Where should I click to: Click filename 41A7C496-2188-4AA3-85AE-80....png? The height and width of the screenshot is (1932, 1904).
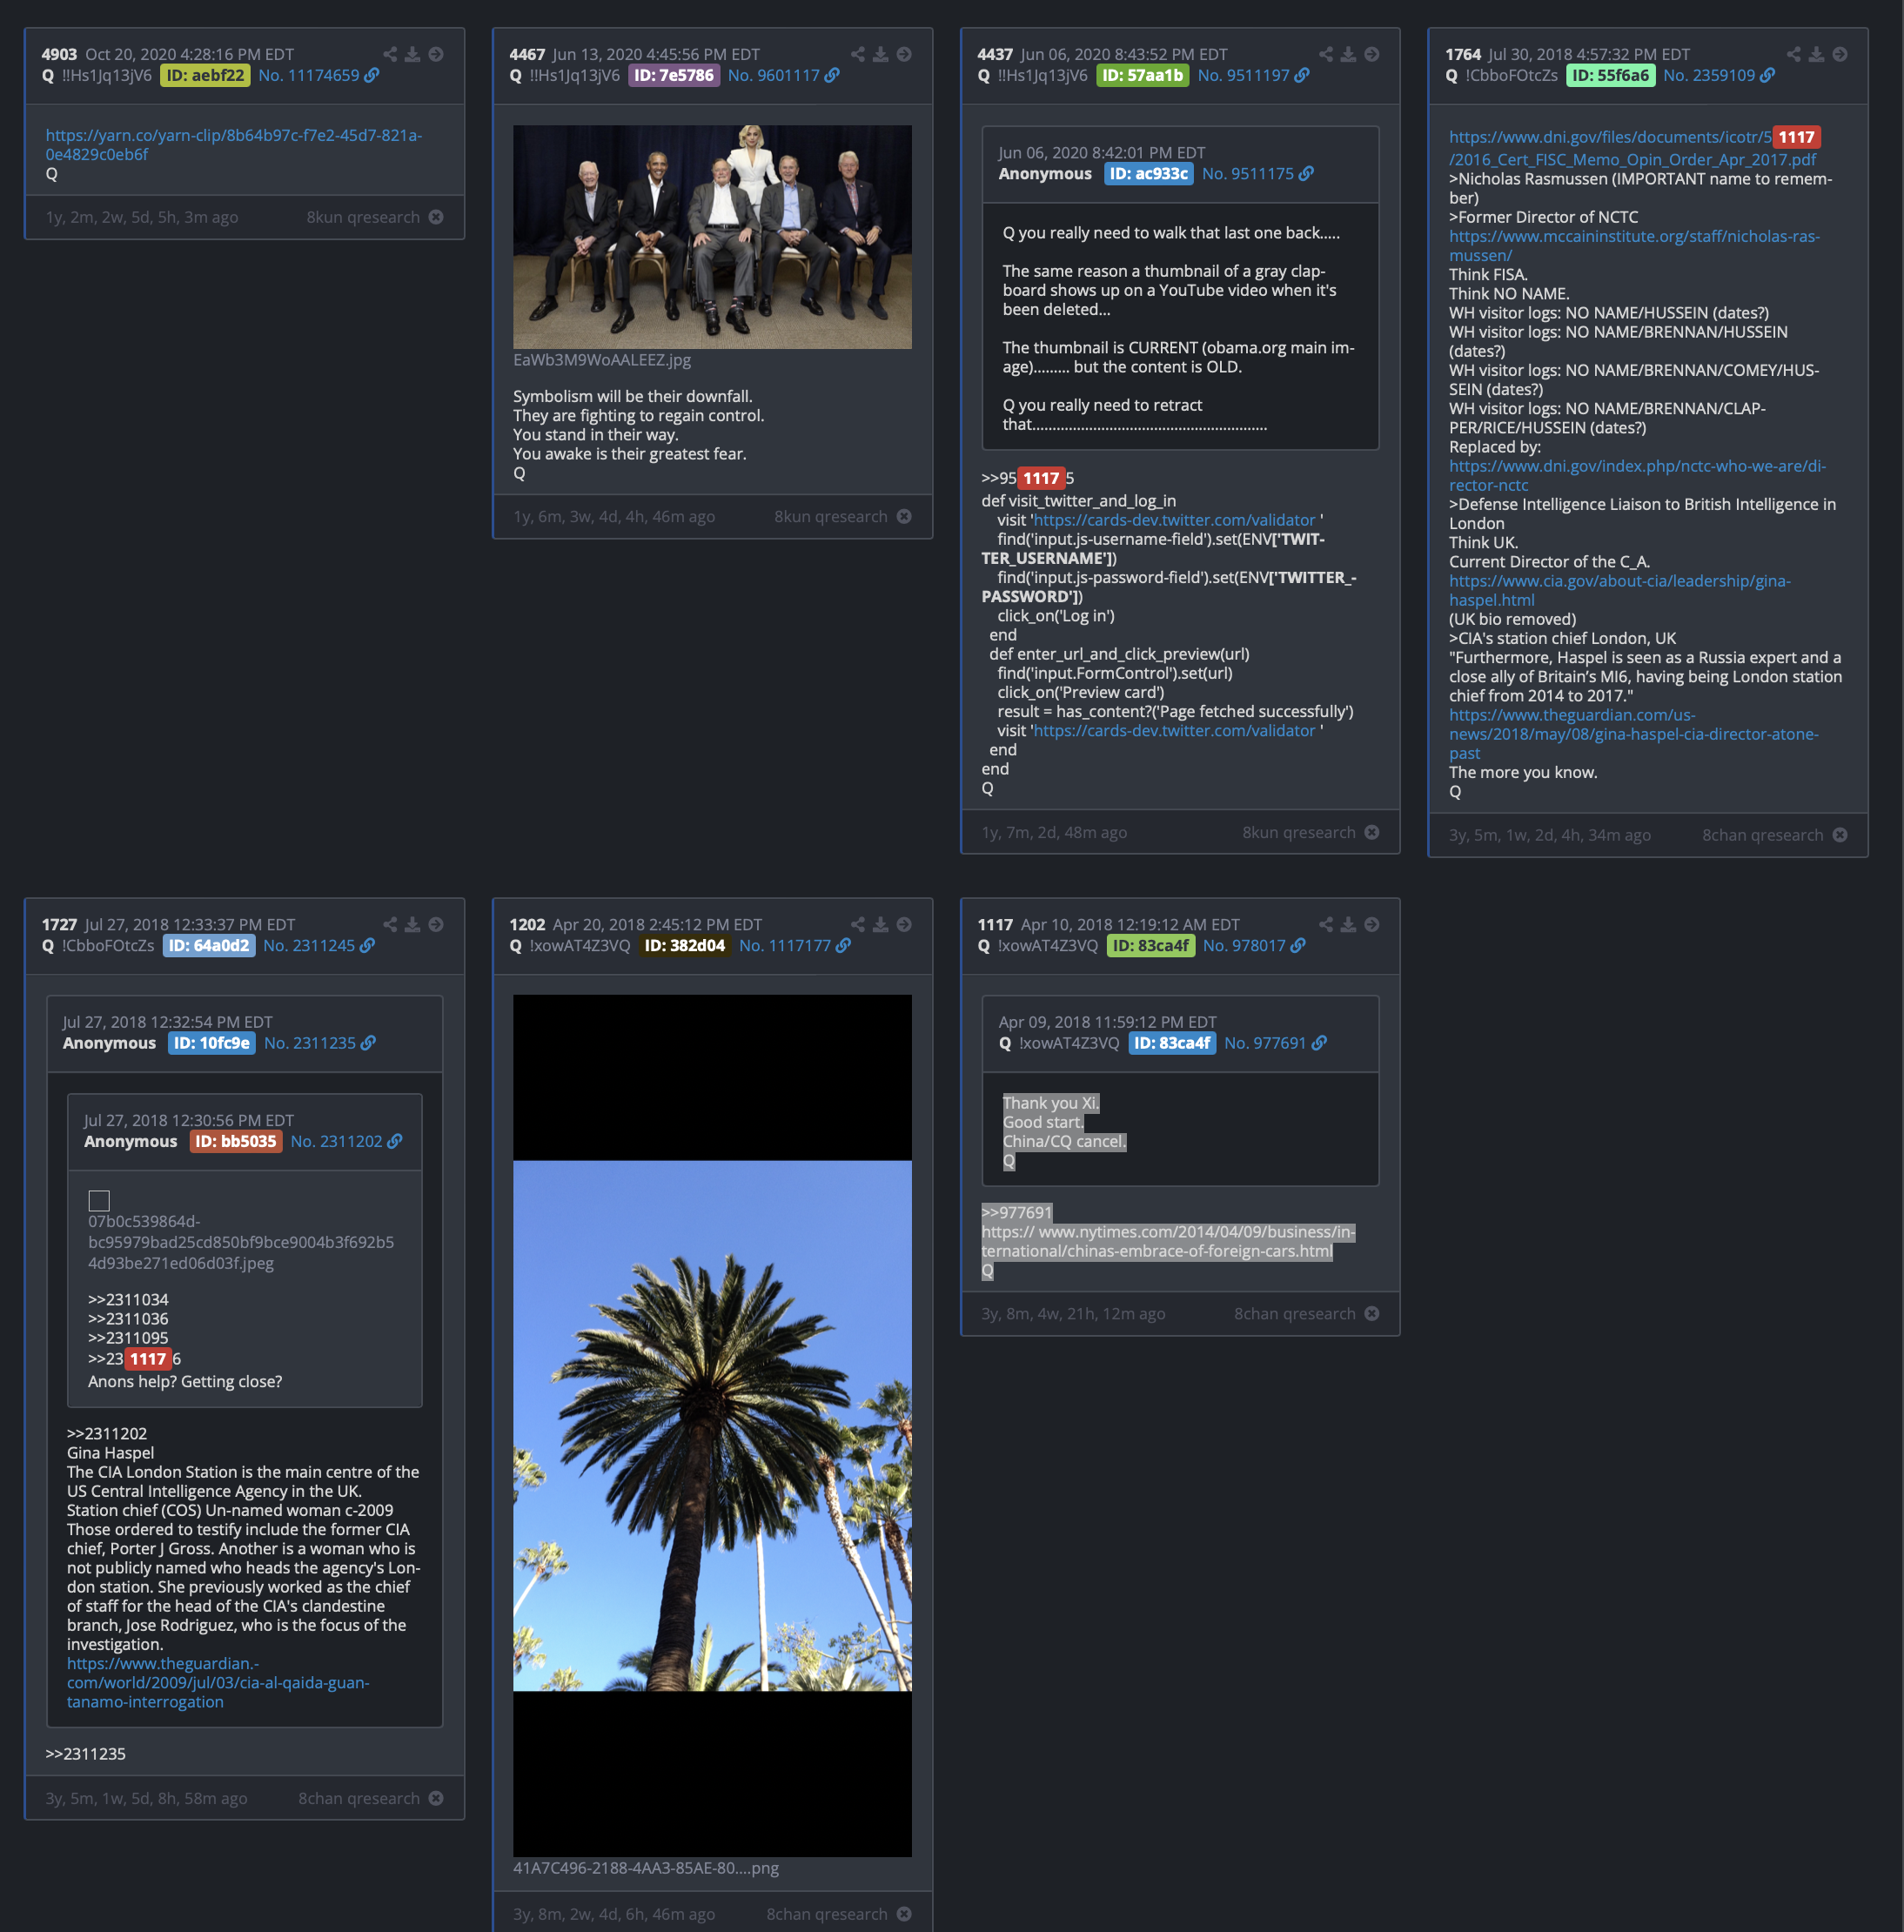click(646, 1867)
